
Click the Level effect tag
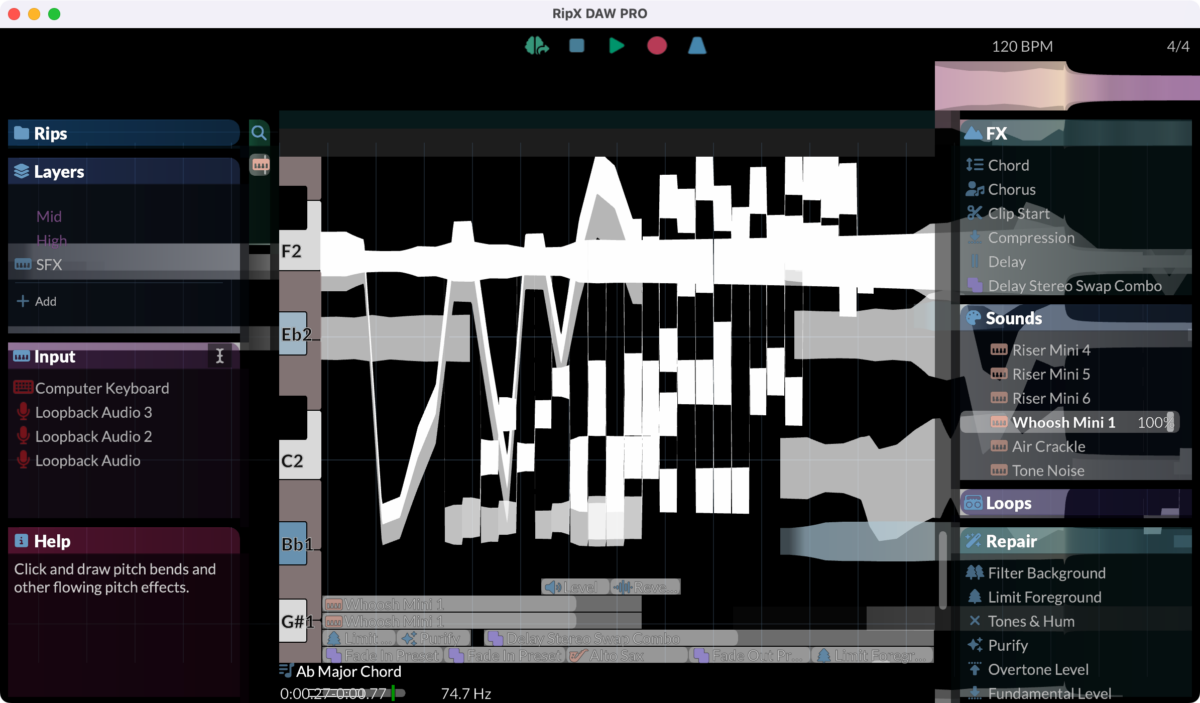[x=575, y=587]
